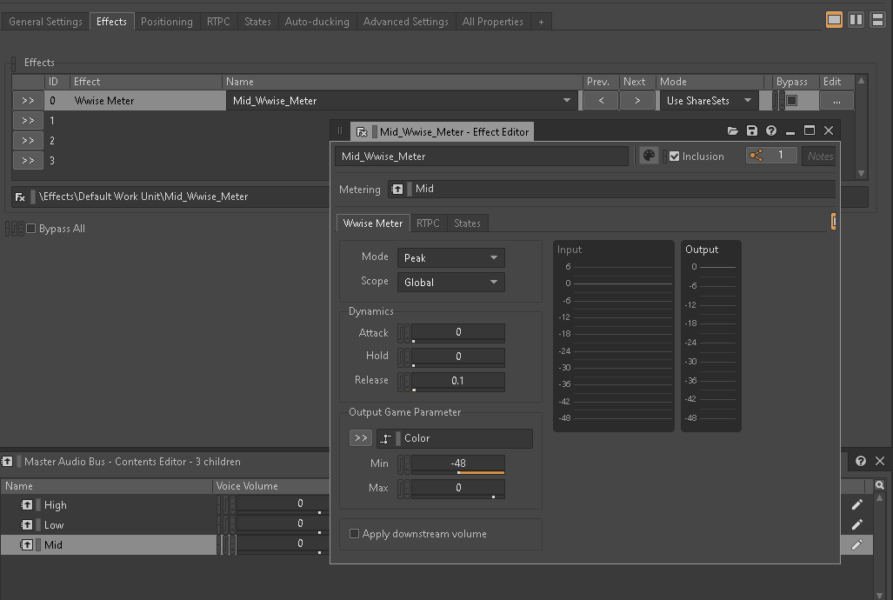Open the Mid bus edit pencil icon
893x600 pixels.
(x=857, y=545)
